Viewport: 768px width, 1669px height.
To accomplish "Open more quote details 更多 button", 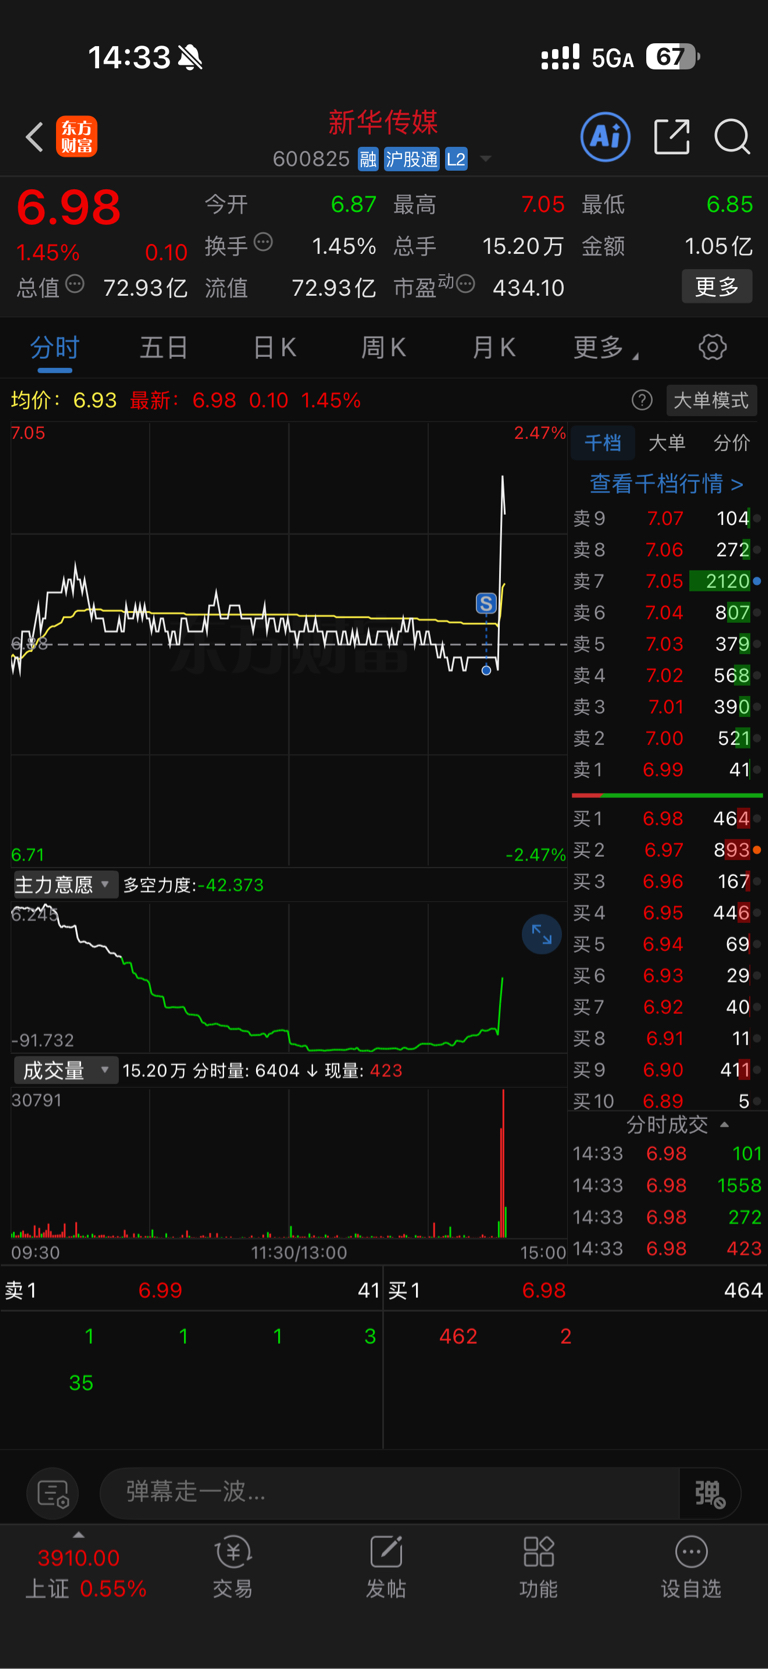I will pyautogui.click(x=717, y=287).
